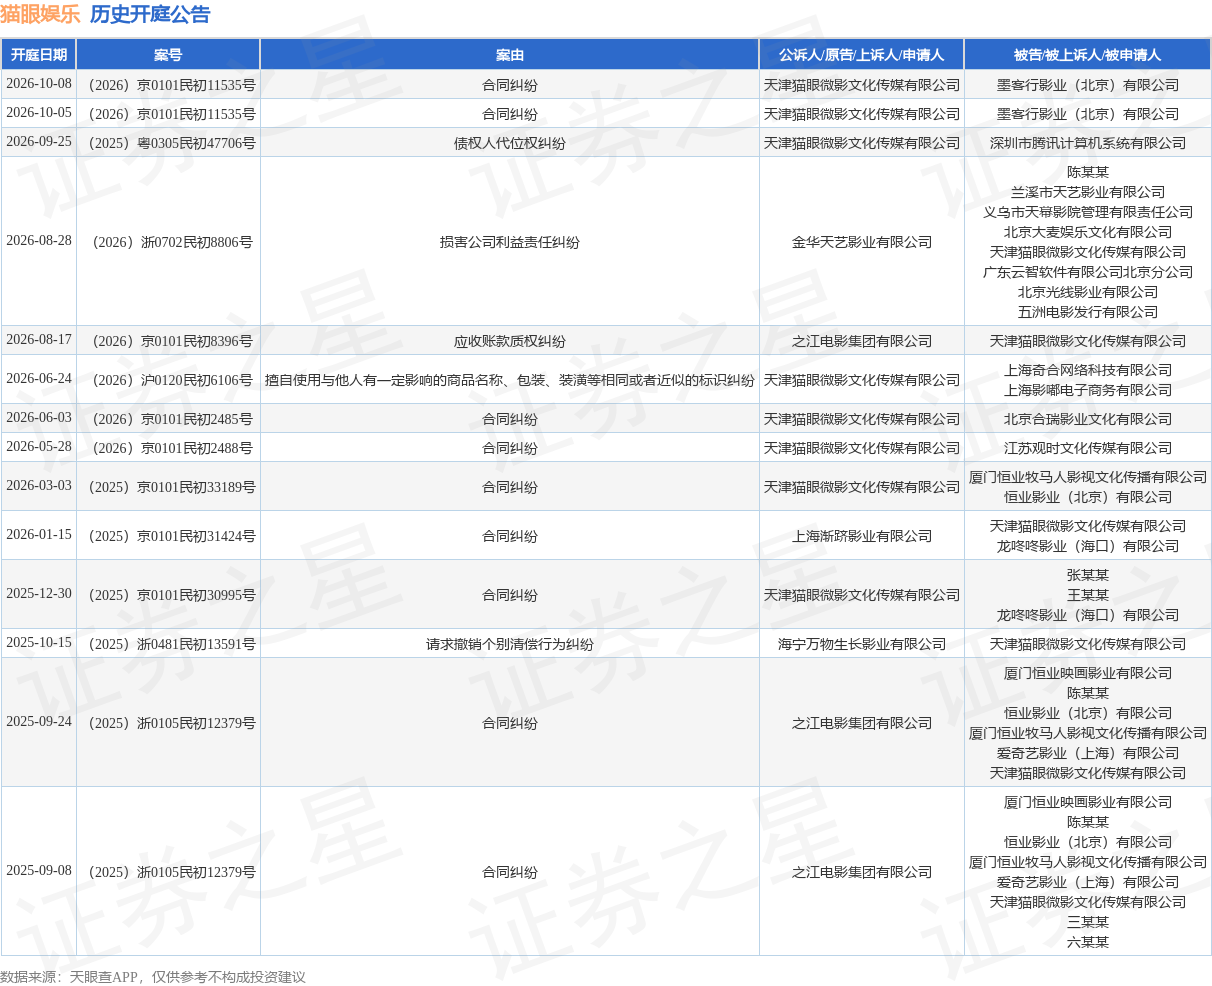Click the date 2026-08-17 cell
The height and width of the screenshot is (986, 1212).
tap(39, 340)
